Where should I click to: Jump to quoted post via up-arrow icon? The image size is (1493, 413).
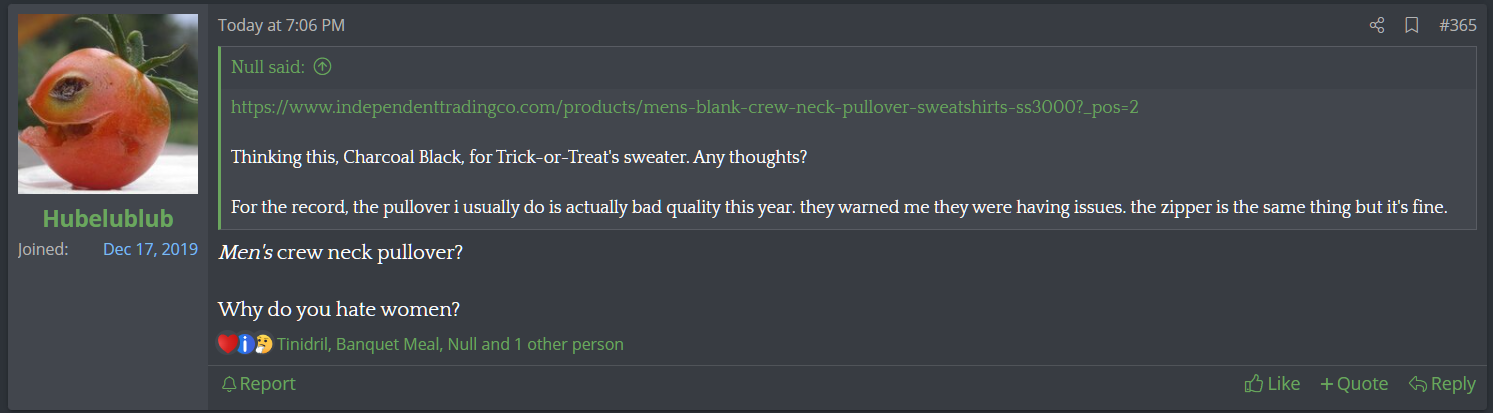(322, 67)
